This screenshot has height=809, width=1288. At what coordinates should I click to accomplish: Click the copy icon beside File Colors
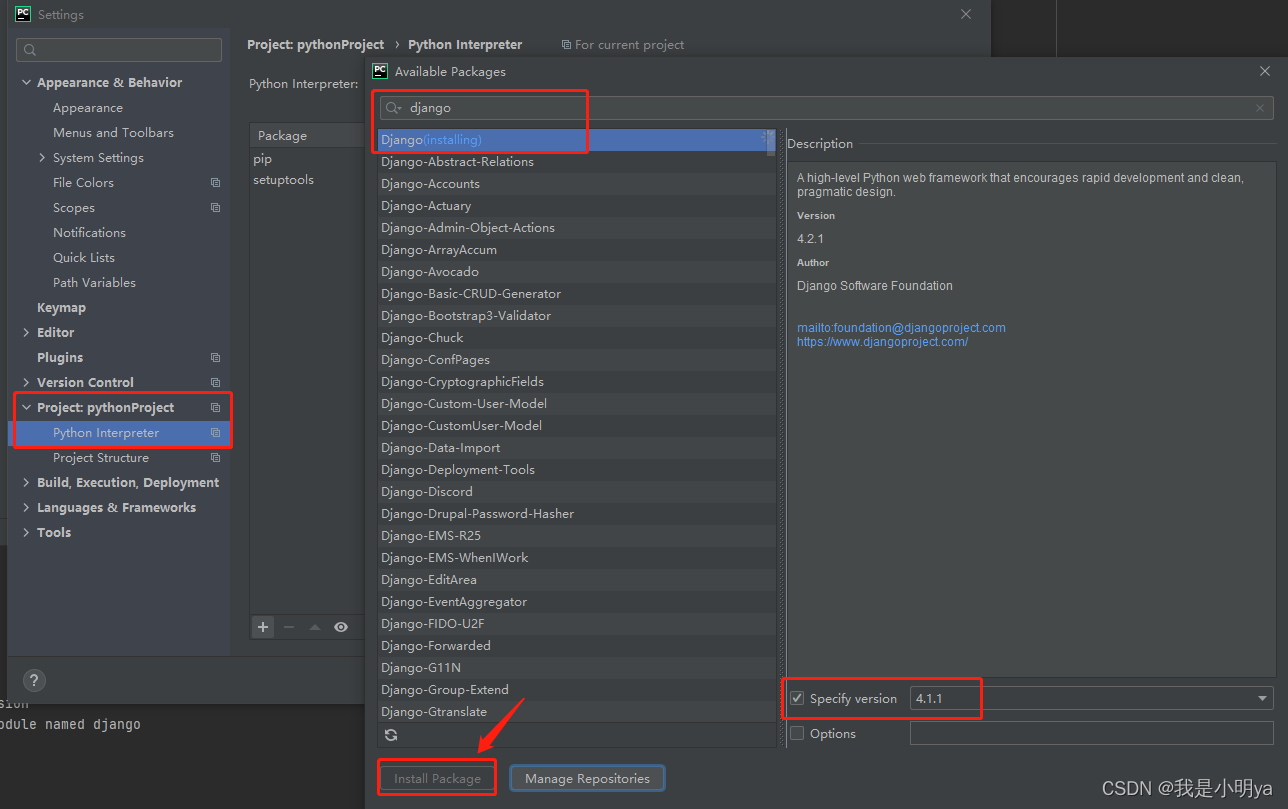pyautogui.click(x=215, y=183)
